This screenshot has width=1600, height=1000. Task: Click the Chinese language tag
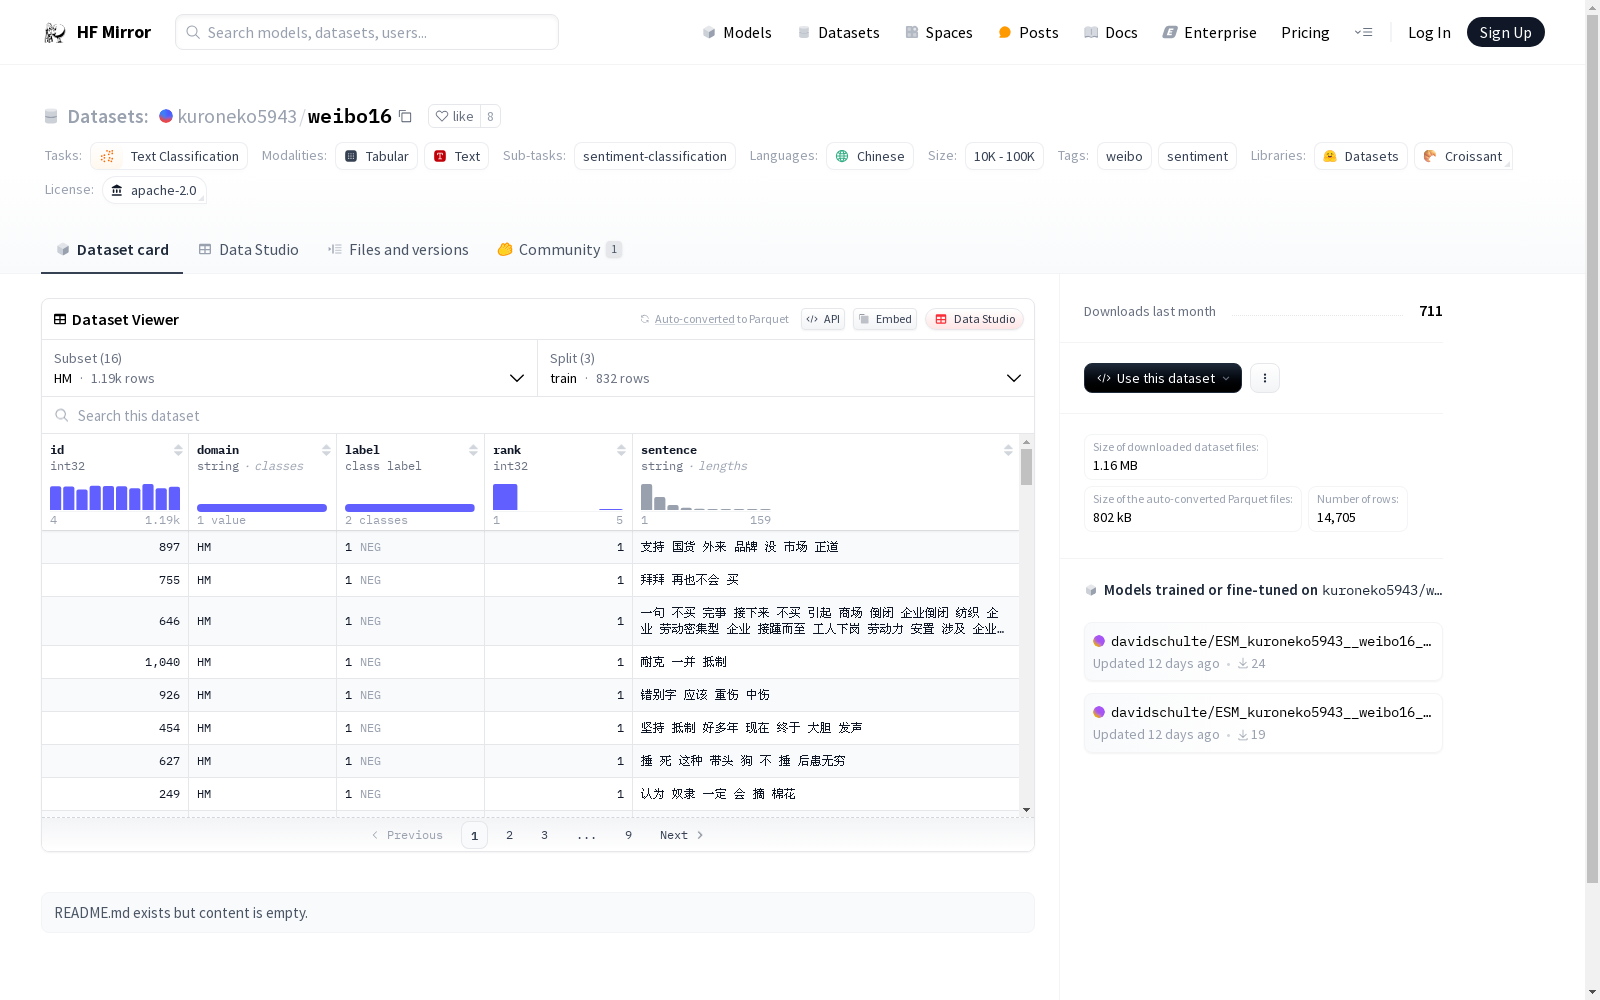tap(870, 156)
